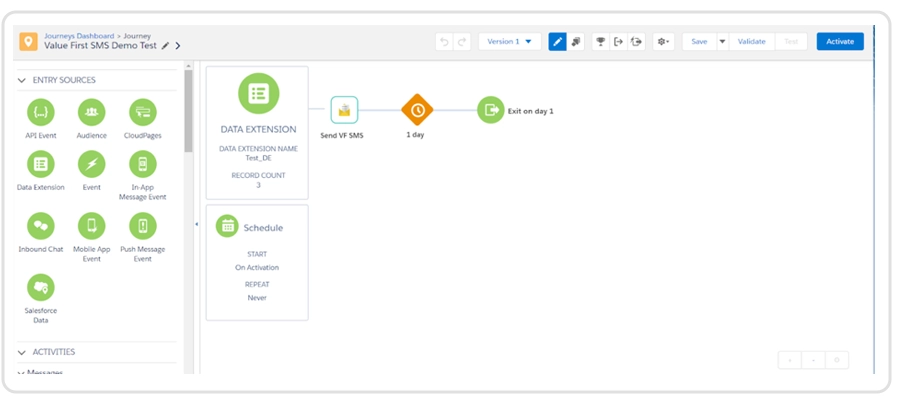Screen dimensions: 900x403
Task: Open the settings gear dropdown
Action: pos(663,42)
